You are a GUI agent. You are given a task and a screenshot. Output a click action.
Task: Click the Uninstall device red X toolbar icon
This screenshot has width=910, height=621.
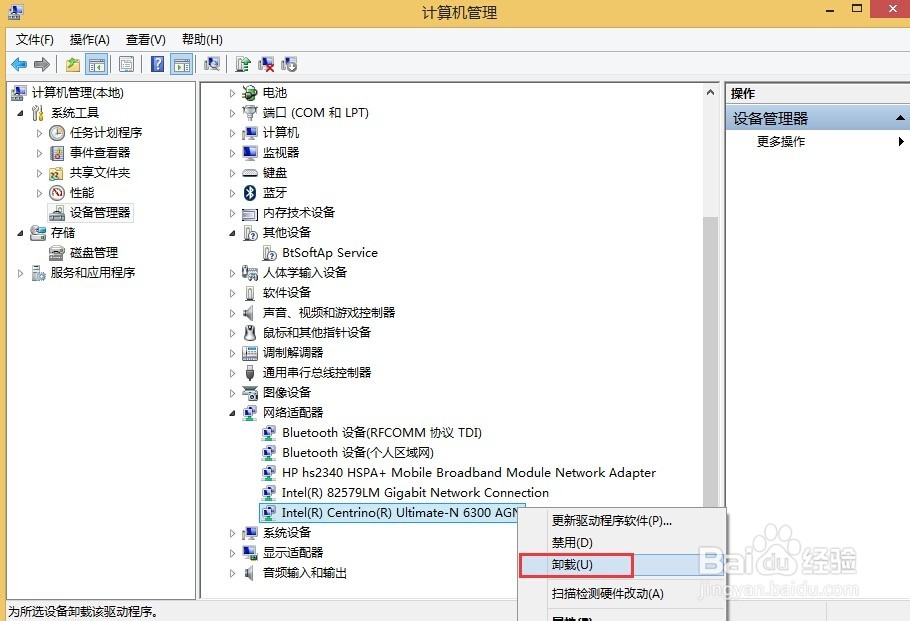pyautogui.click(x=266, y=64)
